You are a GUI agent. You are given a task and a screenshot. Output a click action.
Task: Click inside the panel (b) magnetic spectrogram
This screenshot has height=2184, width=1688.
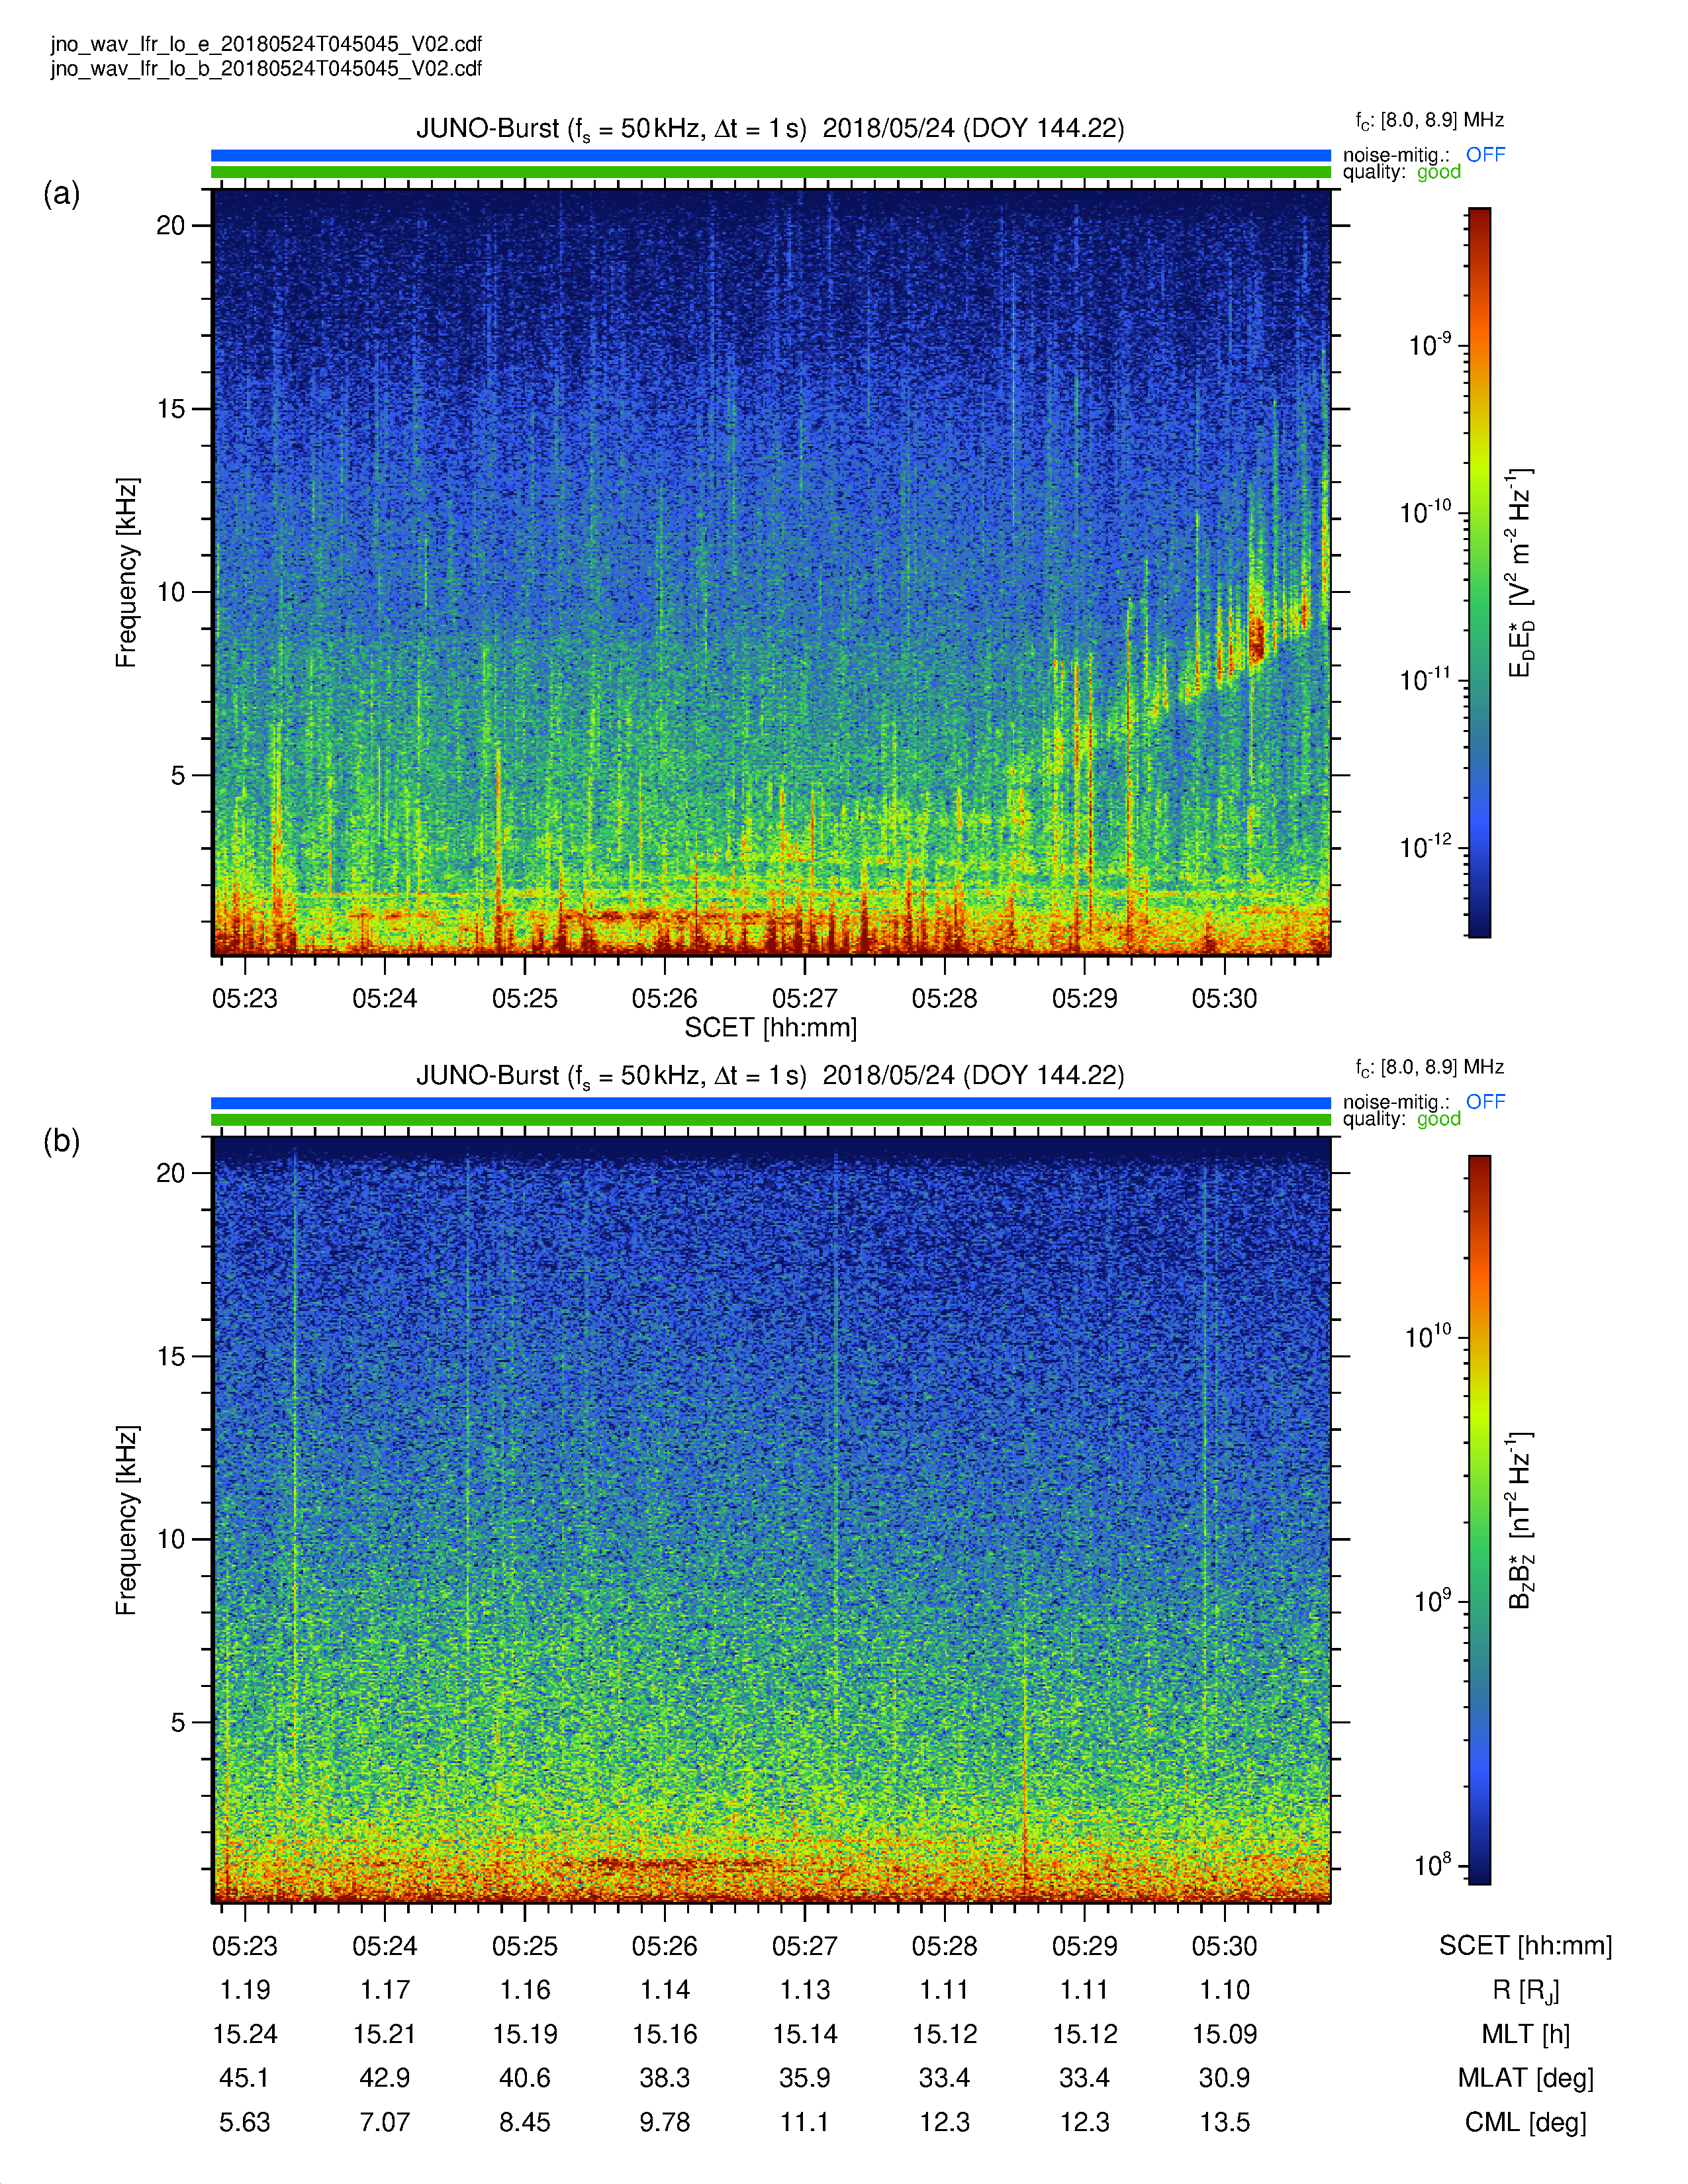771,1520
